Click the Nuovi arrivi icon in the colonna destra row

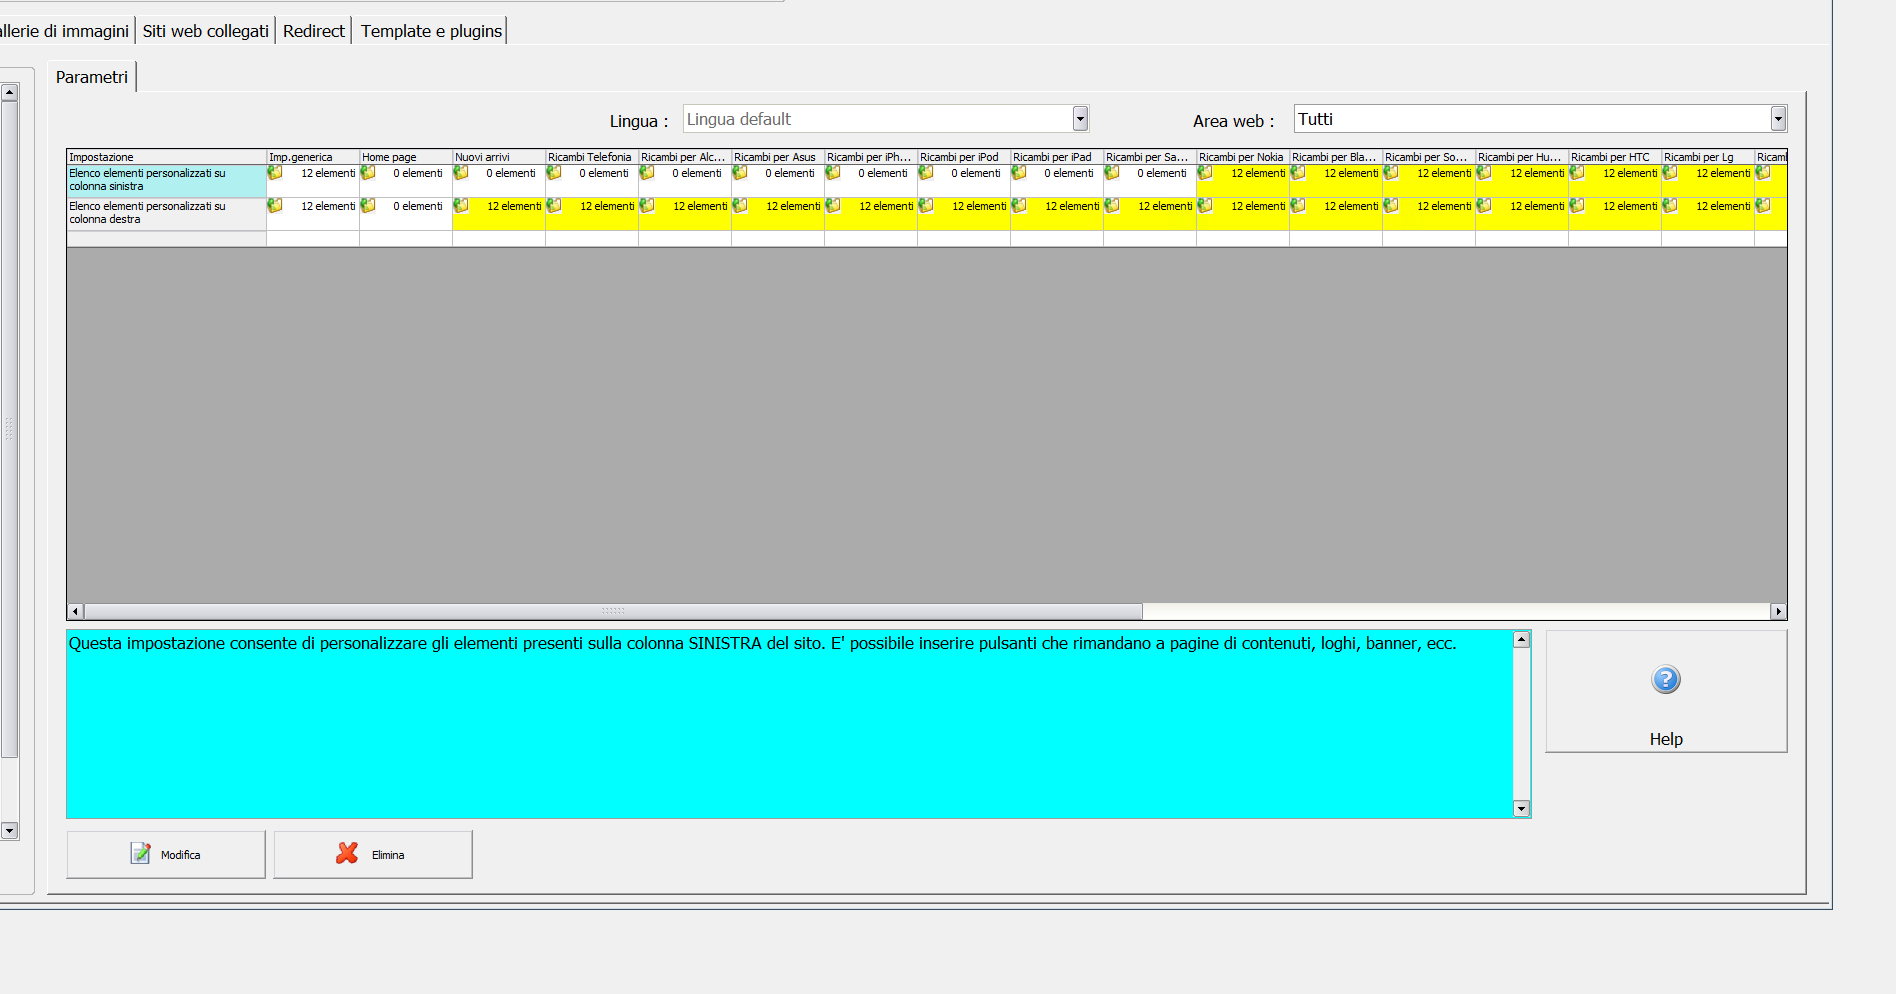point(461,206)
